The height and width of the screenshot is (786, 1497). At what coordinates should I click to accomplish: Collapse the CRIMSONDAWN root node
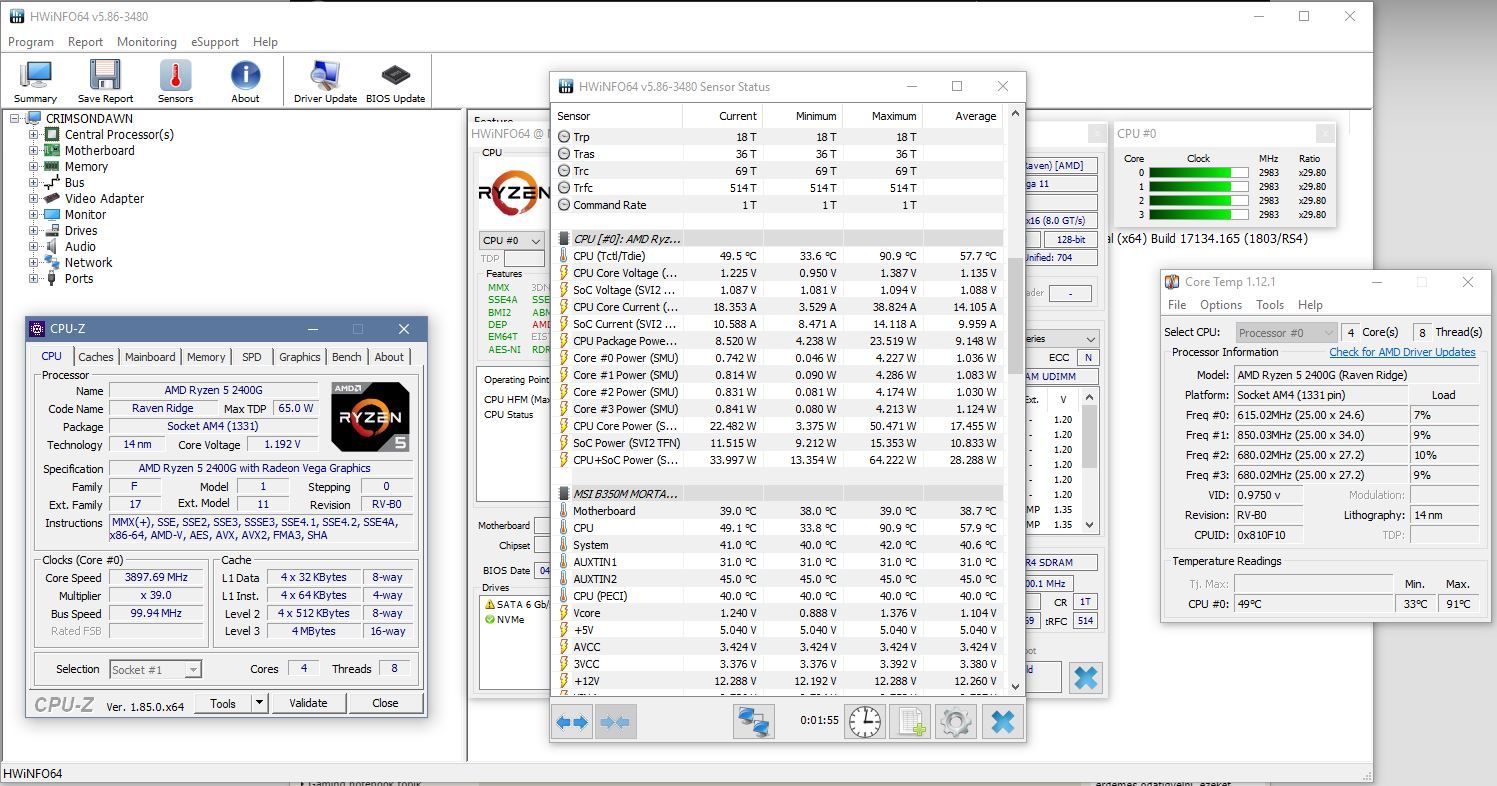point(17,119)
